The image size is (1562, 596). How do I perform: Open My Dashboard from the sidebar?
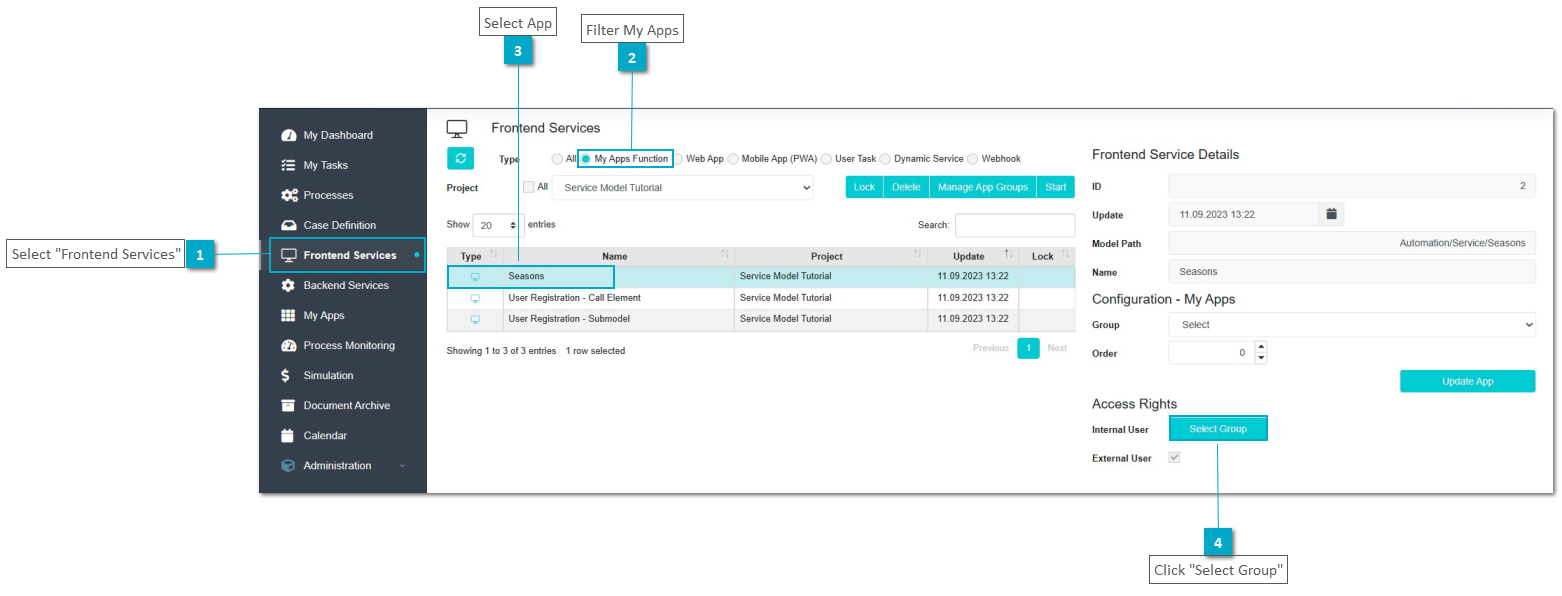[338, 135]
